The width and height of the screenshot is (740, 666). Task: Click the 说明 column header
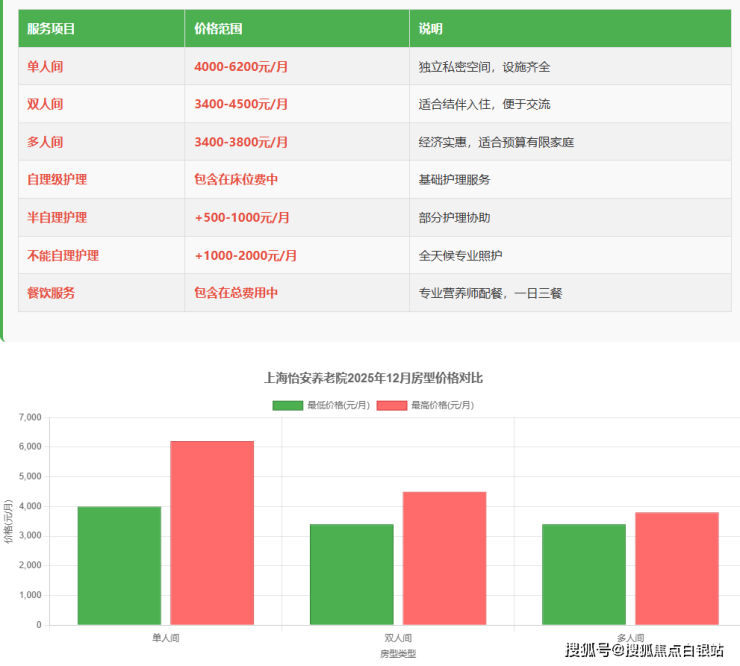pos(430,29)
